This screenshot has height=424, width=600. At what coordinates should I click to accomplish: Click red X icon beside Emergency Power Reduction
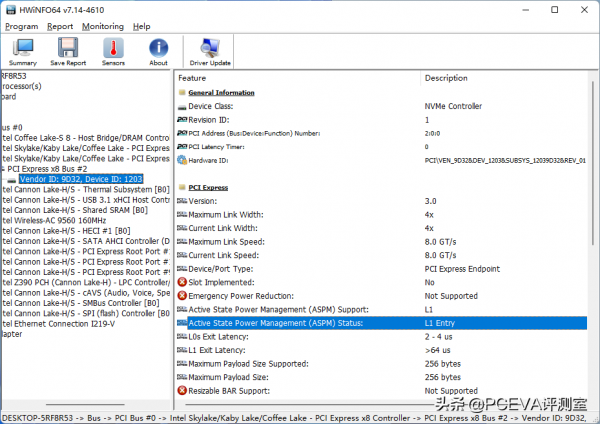(x=182, y=296)
